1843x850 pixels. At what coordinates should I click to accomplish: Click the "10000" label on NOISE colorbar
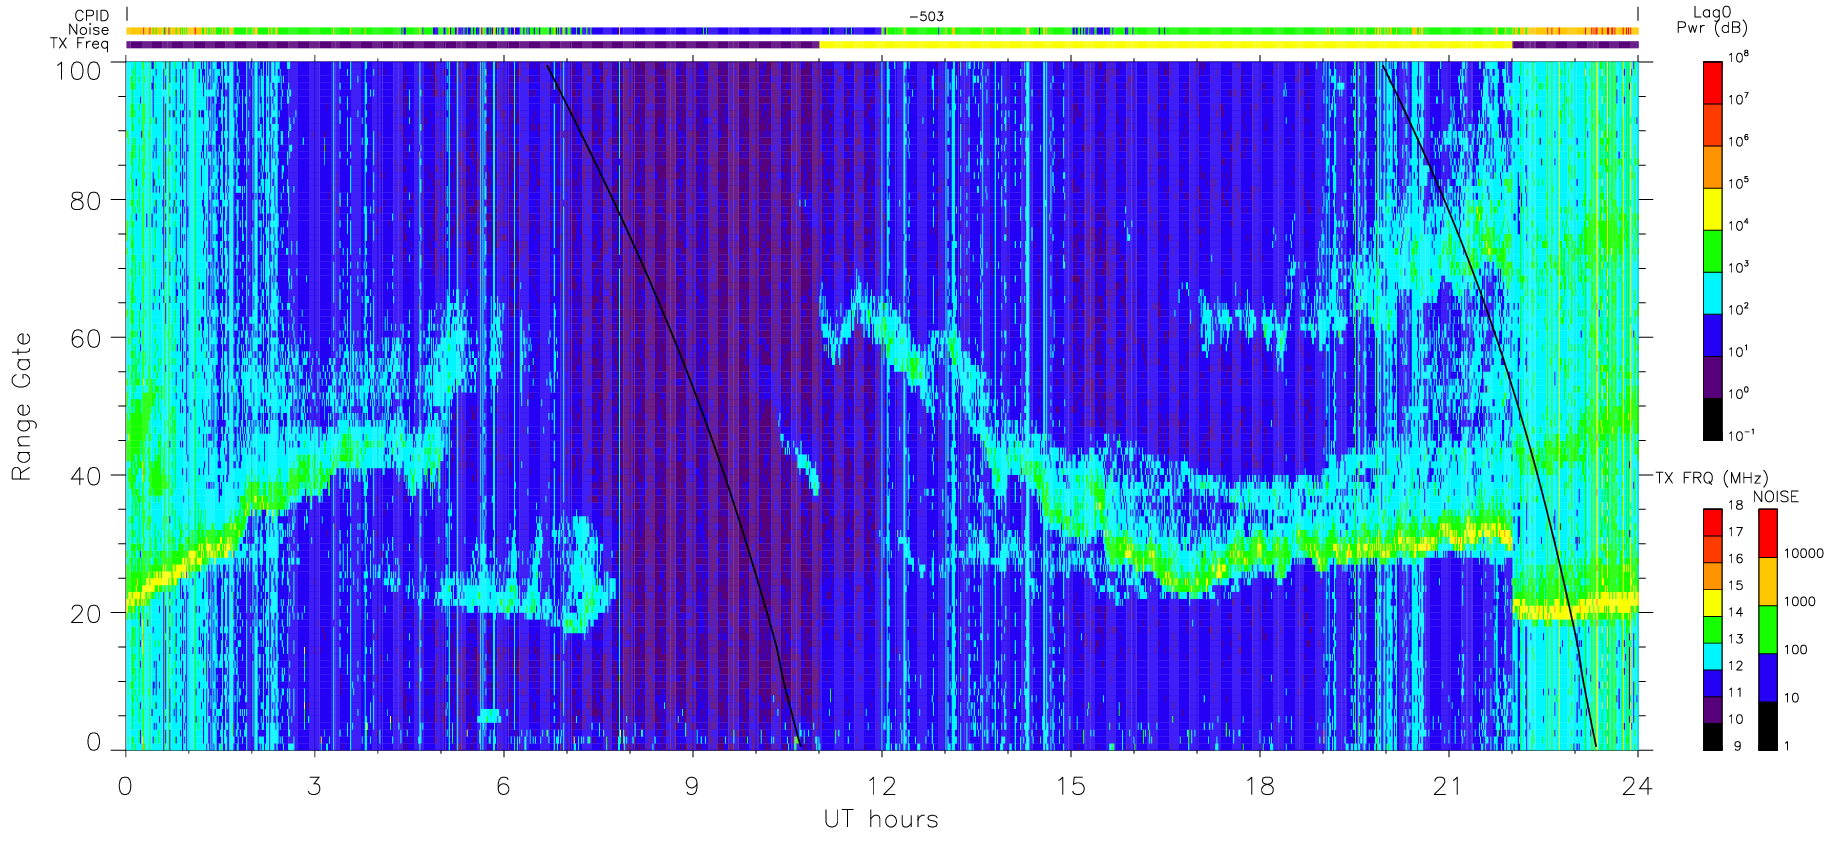coord(1804,553)
